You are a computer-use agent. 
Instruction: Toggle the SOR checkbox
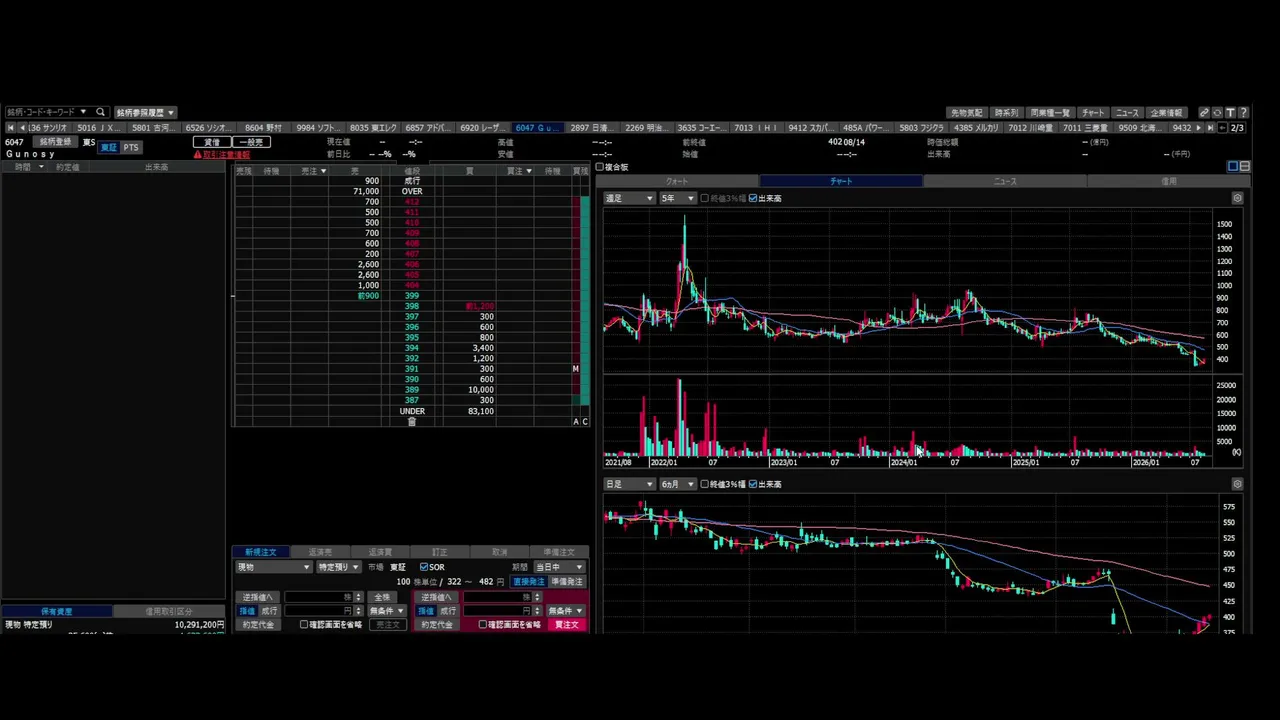424,567
